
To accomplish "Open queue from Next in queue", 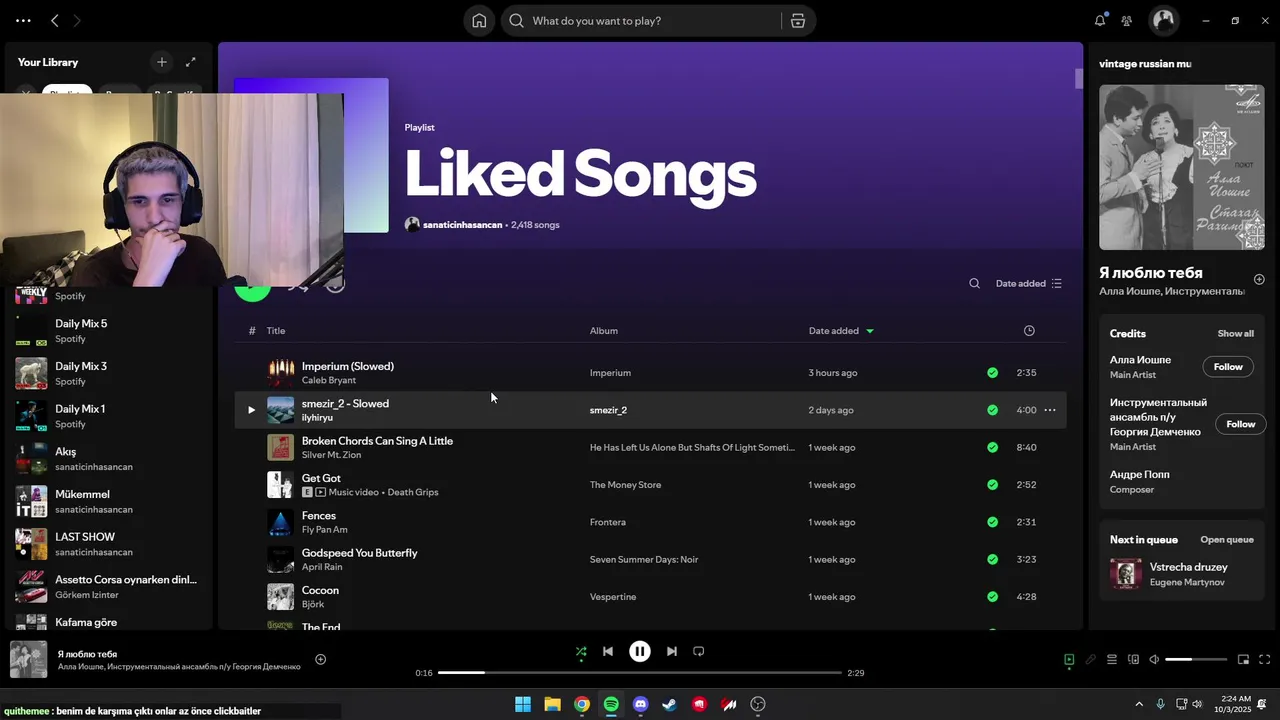I will (1227, 540).
